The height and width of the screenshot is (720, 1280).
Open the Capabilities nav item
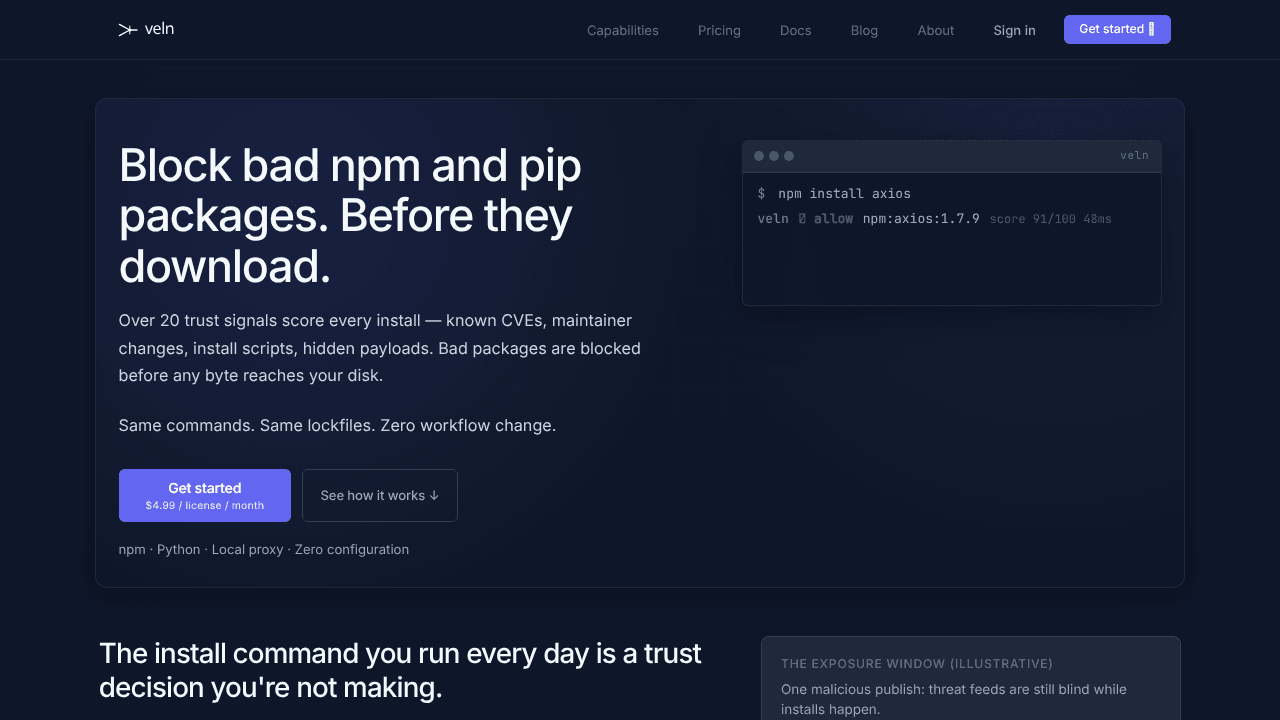pos(623,30)
